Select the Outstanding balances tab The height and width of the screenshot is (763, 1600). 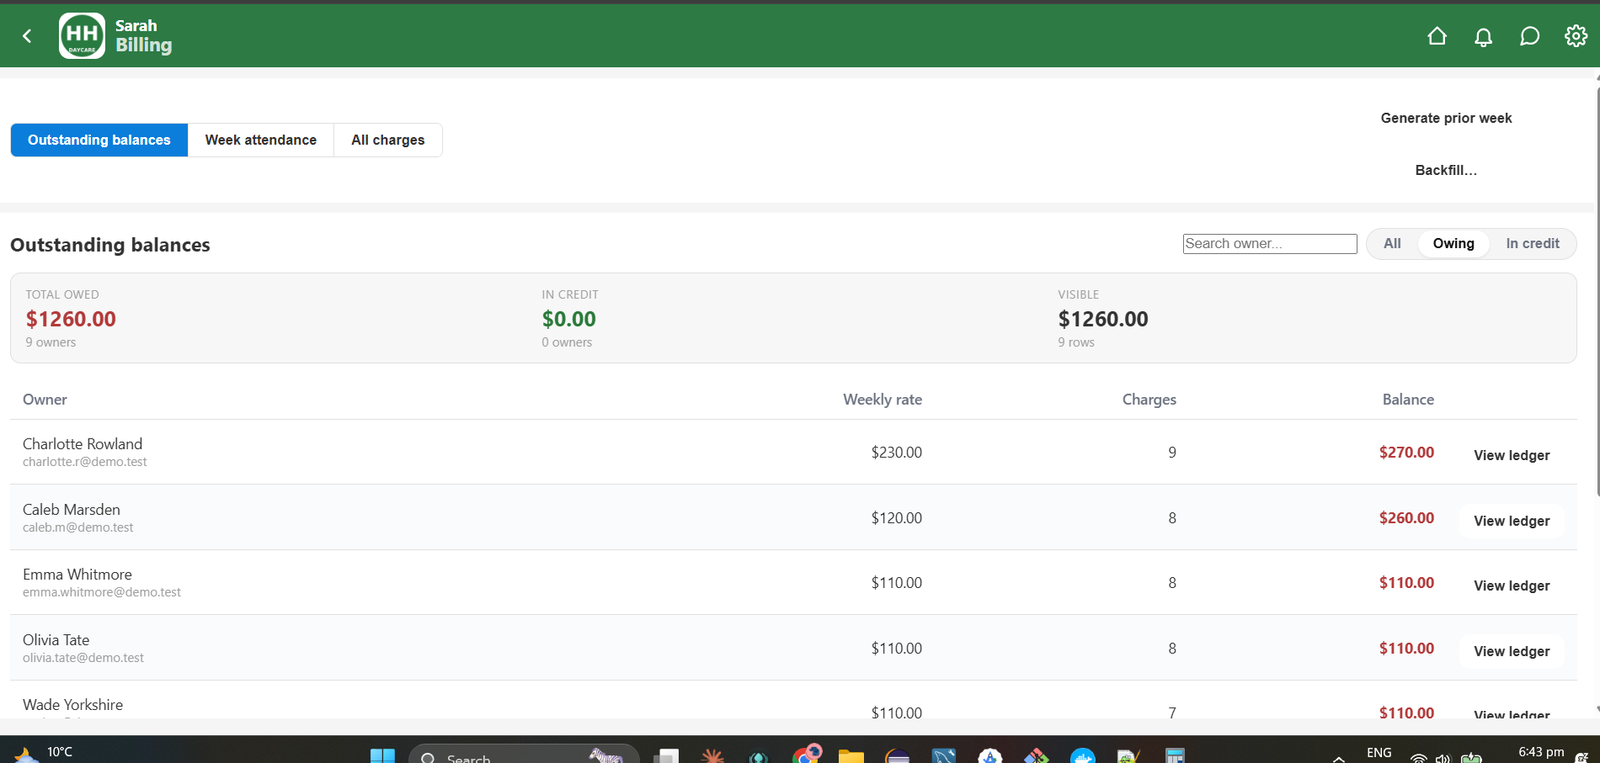(99, 140)
